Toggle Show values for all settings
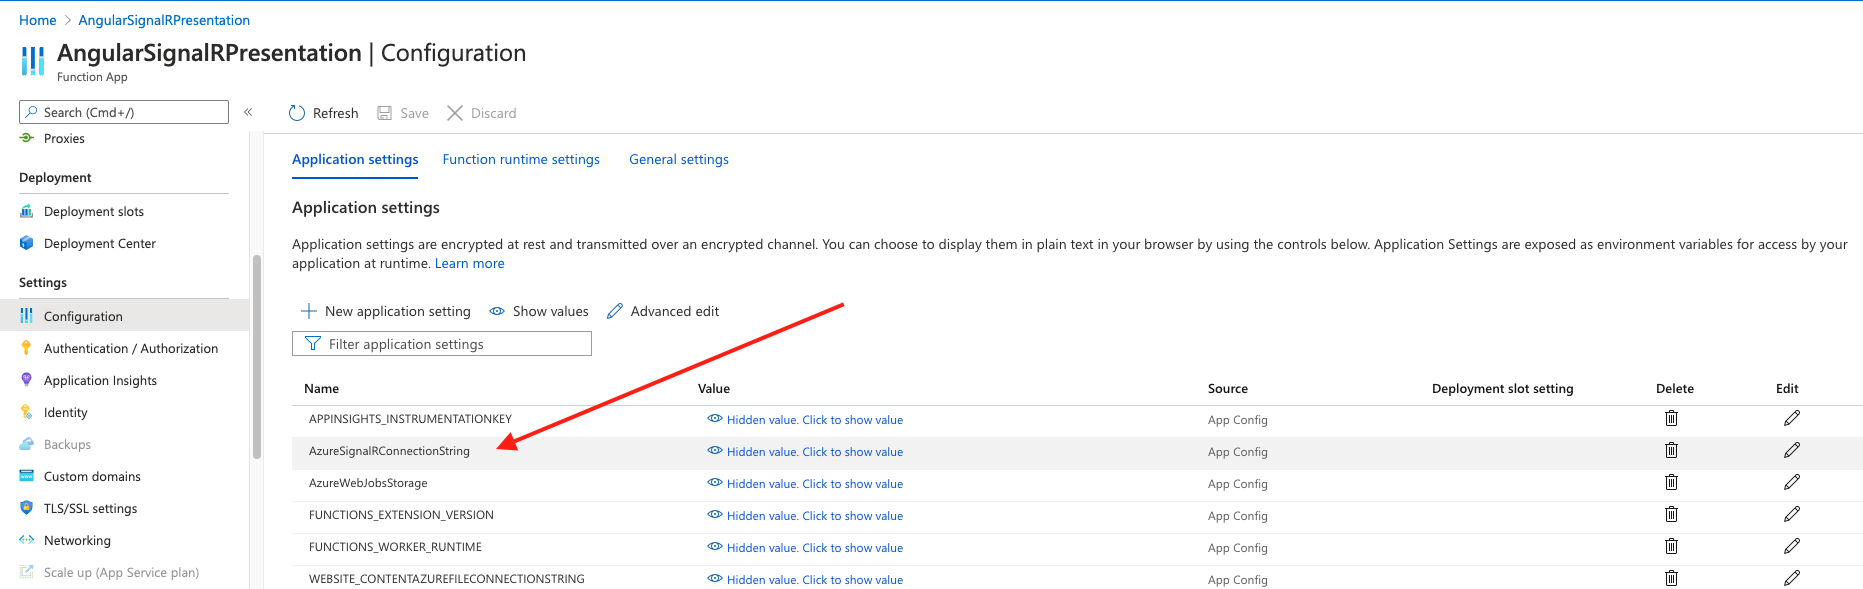Screen dimensions: 1863x589 (539, 312)
